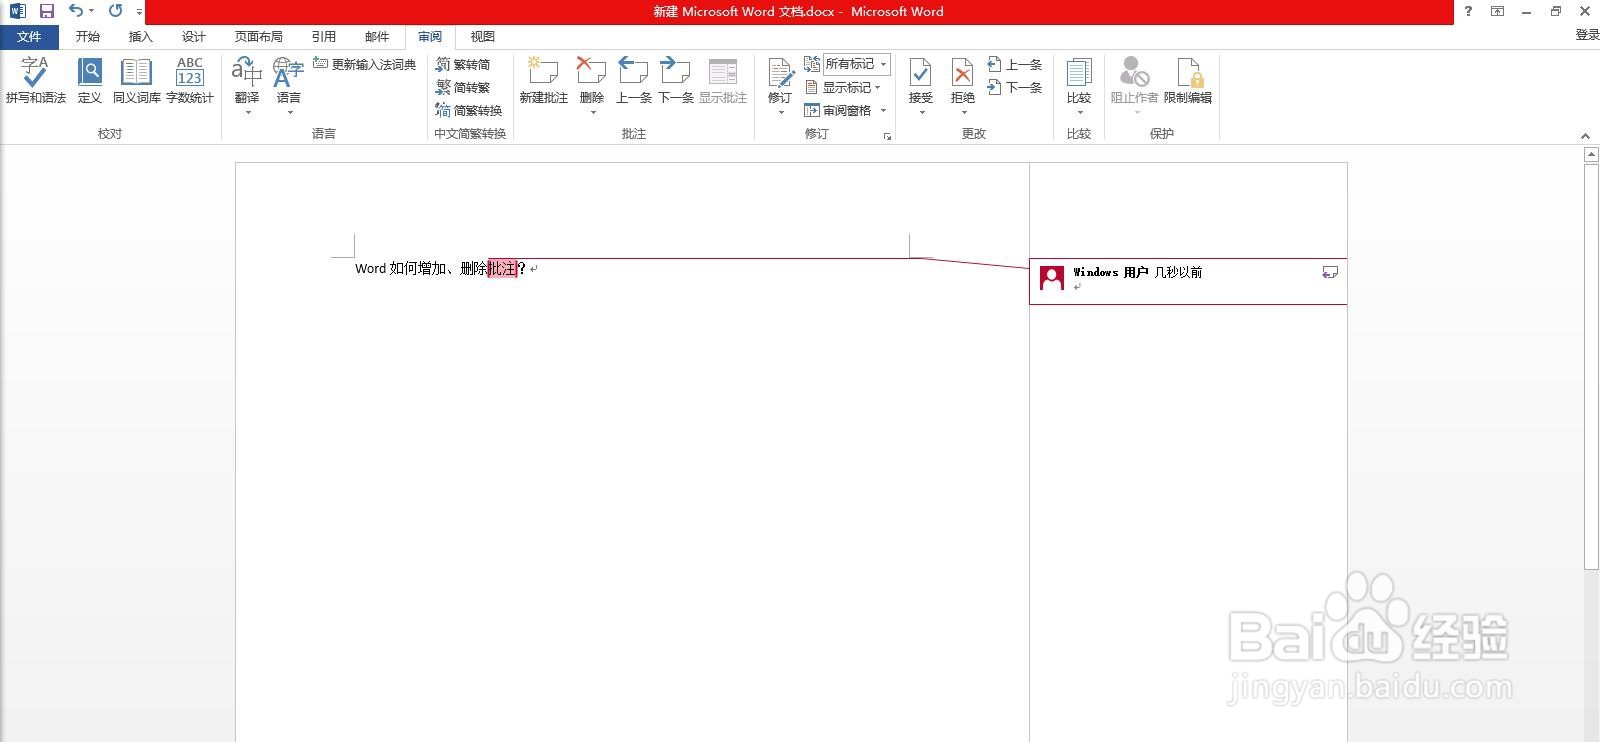Image resolution: width=1600 pixels, height=742 pixels.
Task: Click the highlighted 批注 text
Action: pyautogui.click(x=503, y=268)
